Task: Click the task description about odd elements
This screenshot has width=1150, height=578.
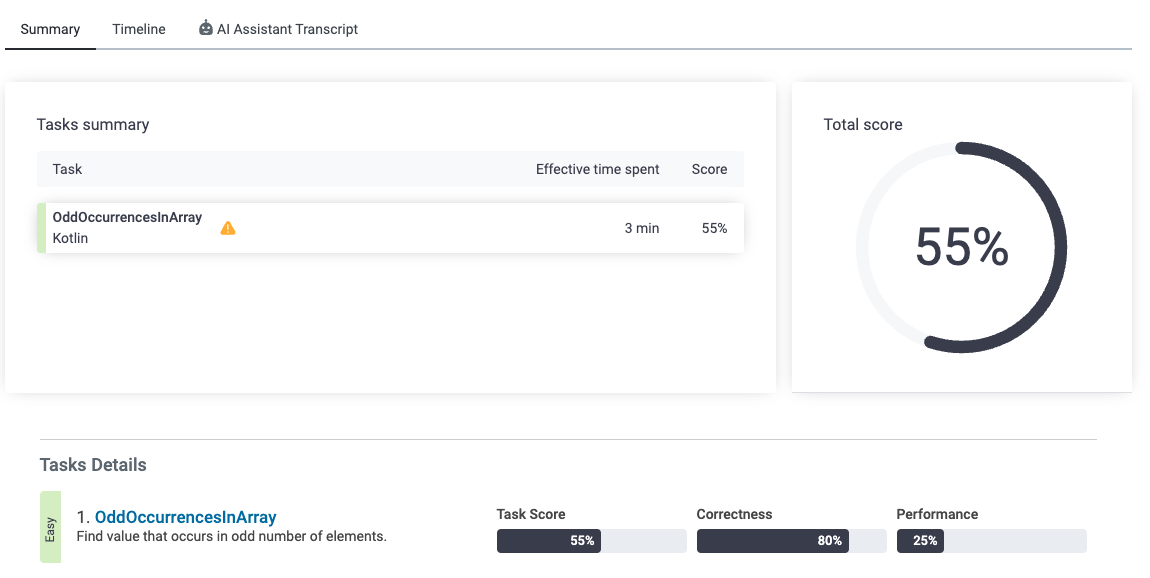Action: (x=231, y=537)
